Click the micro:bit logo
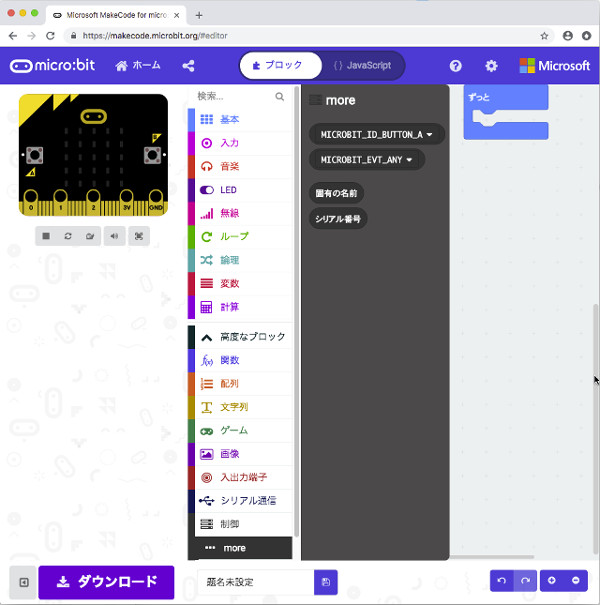Image resolution: width=600 pixels, height=605 pixels. 52,66
